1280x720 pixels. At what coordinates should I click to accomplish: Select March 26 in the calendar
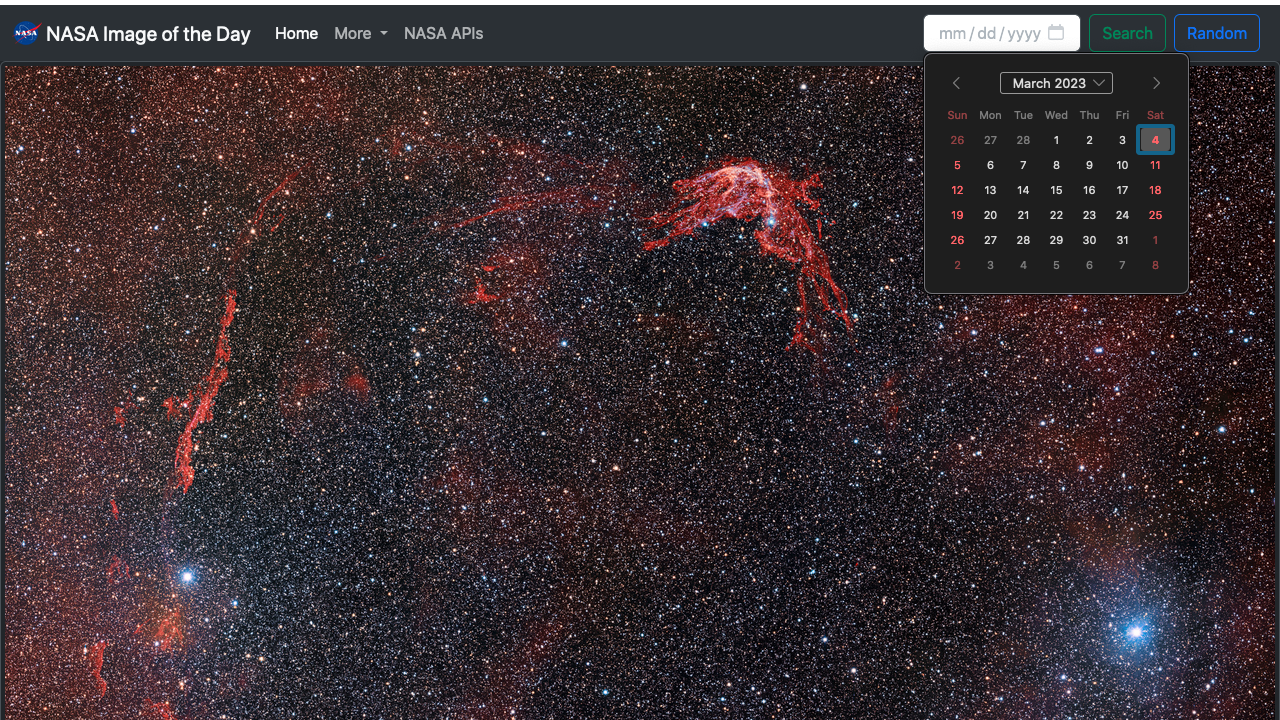(957, 240)
